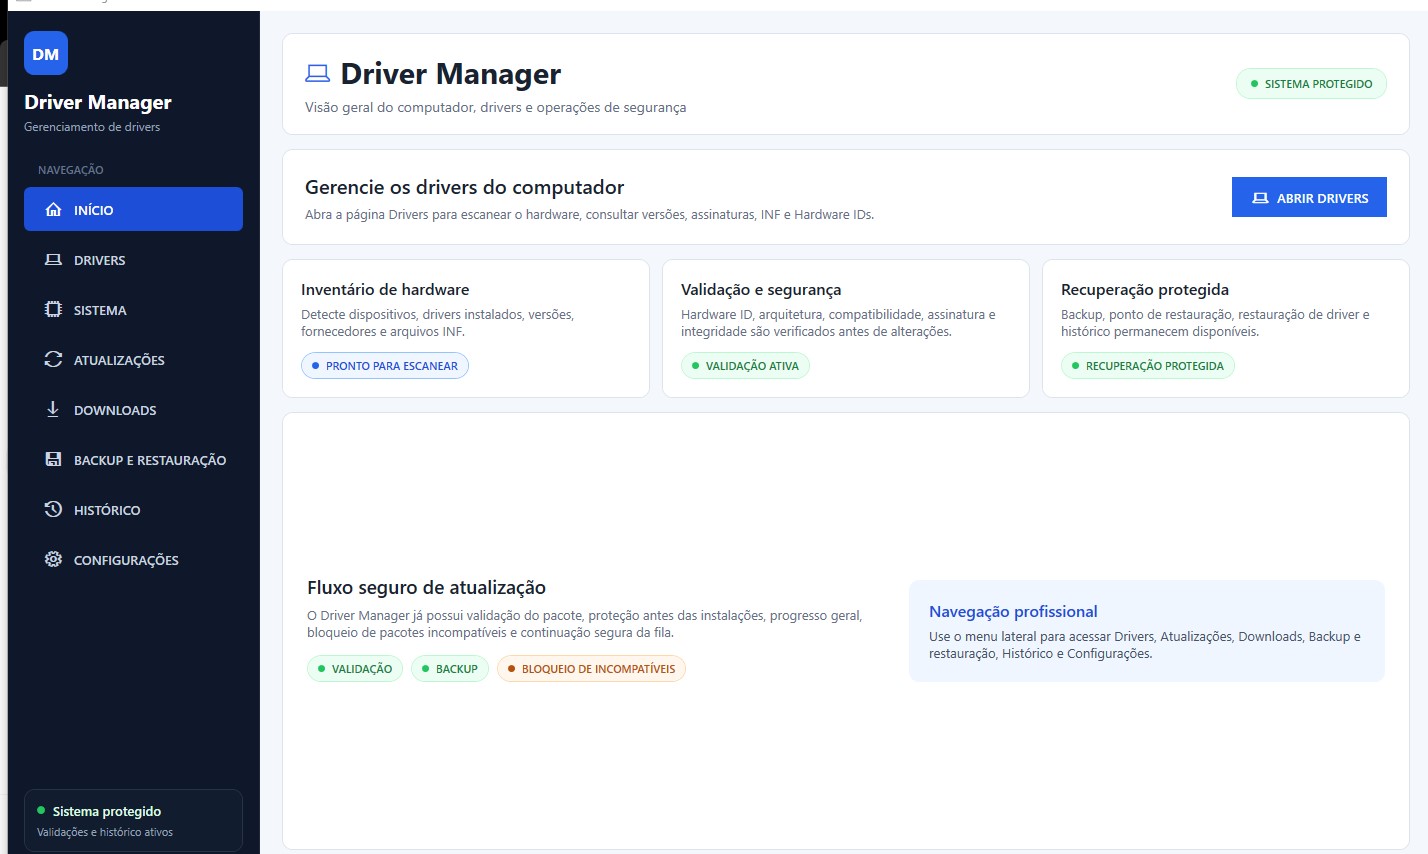Screen dimensions: 1428x854
Task: Open the Downloads section
Action: click(133, 410)
